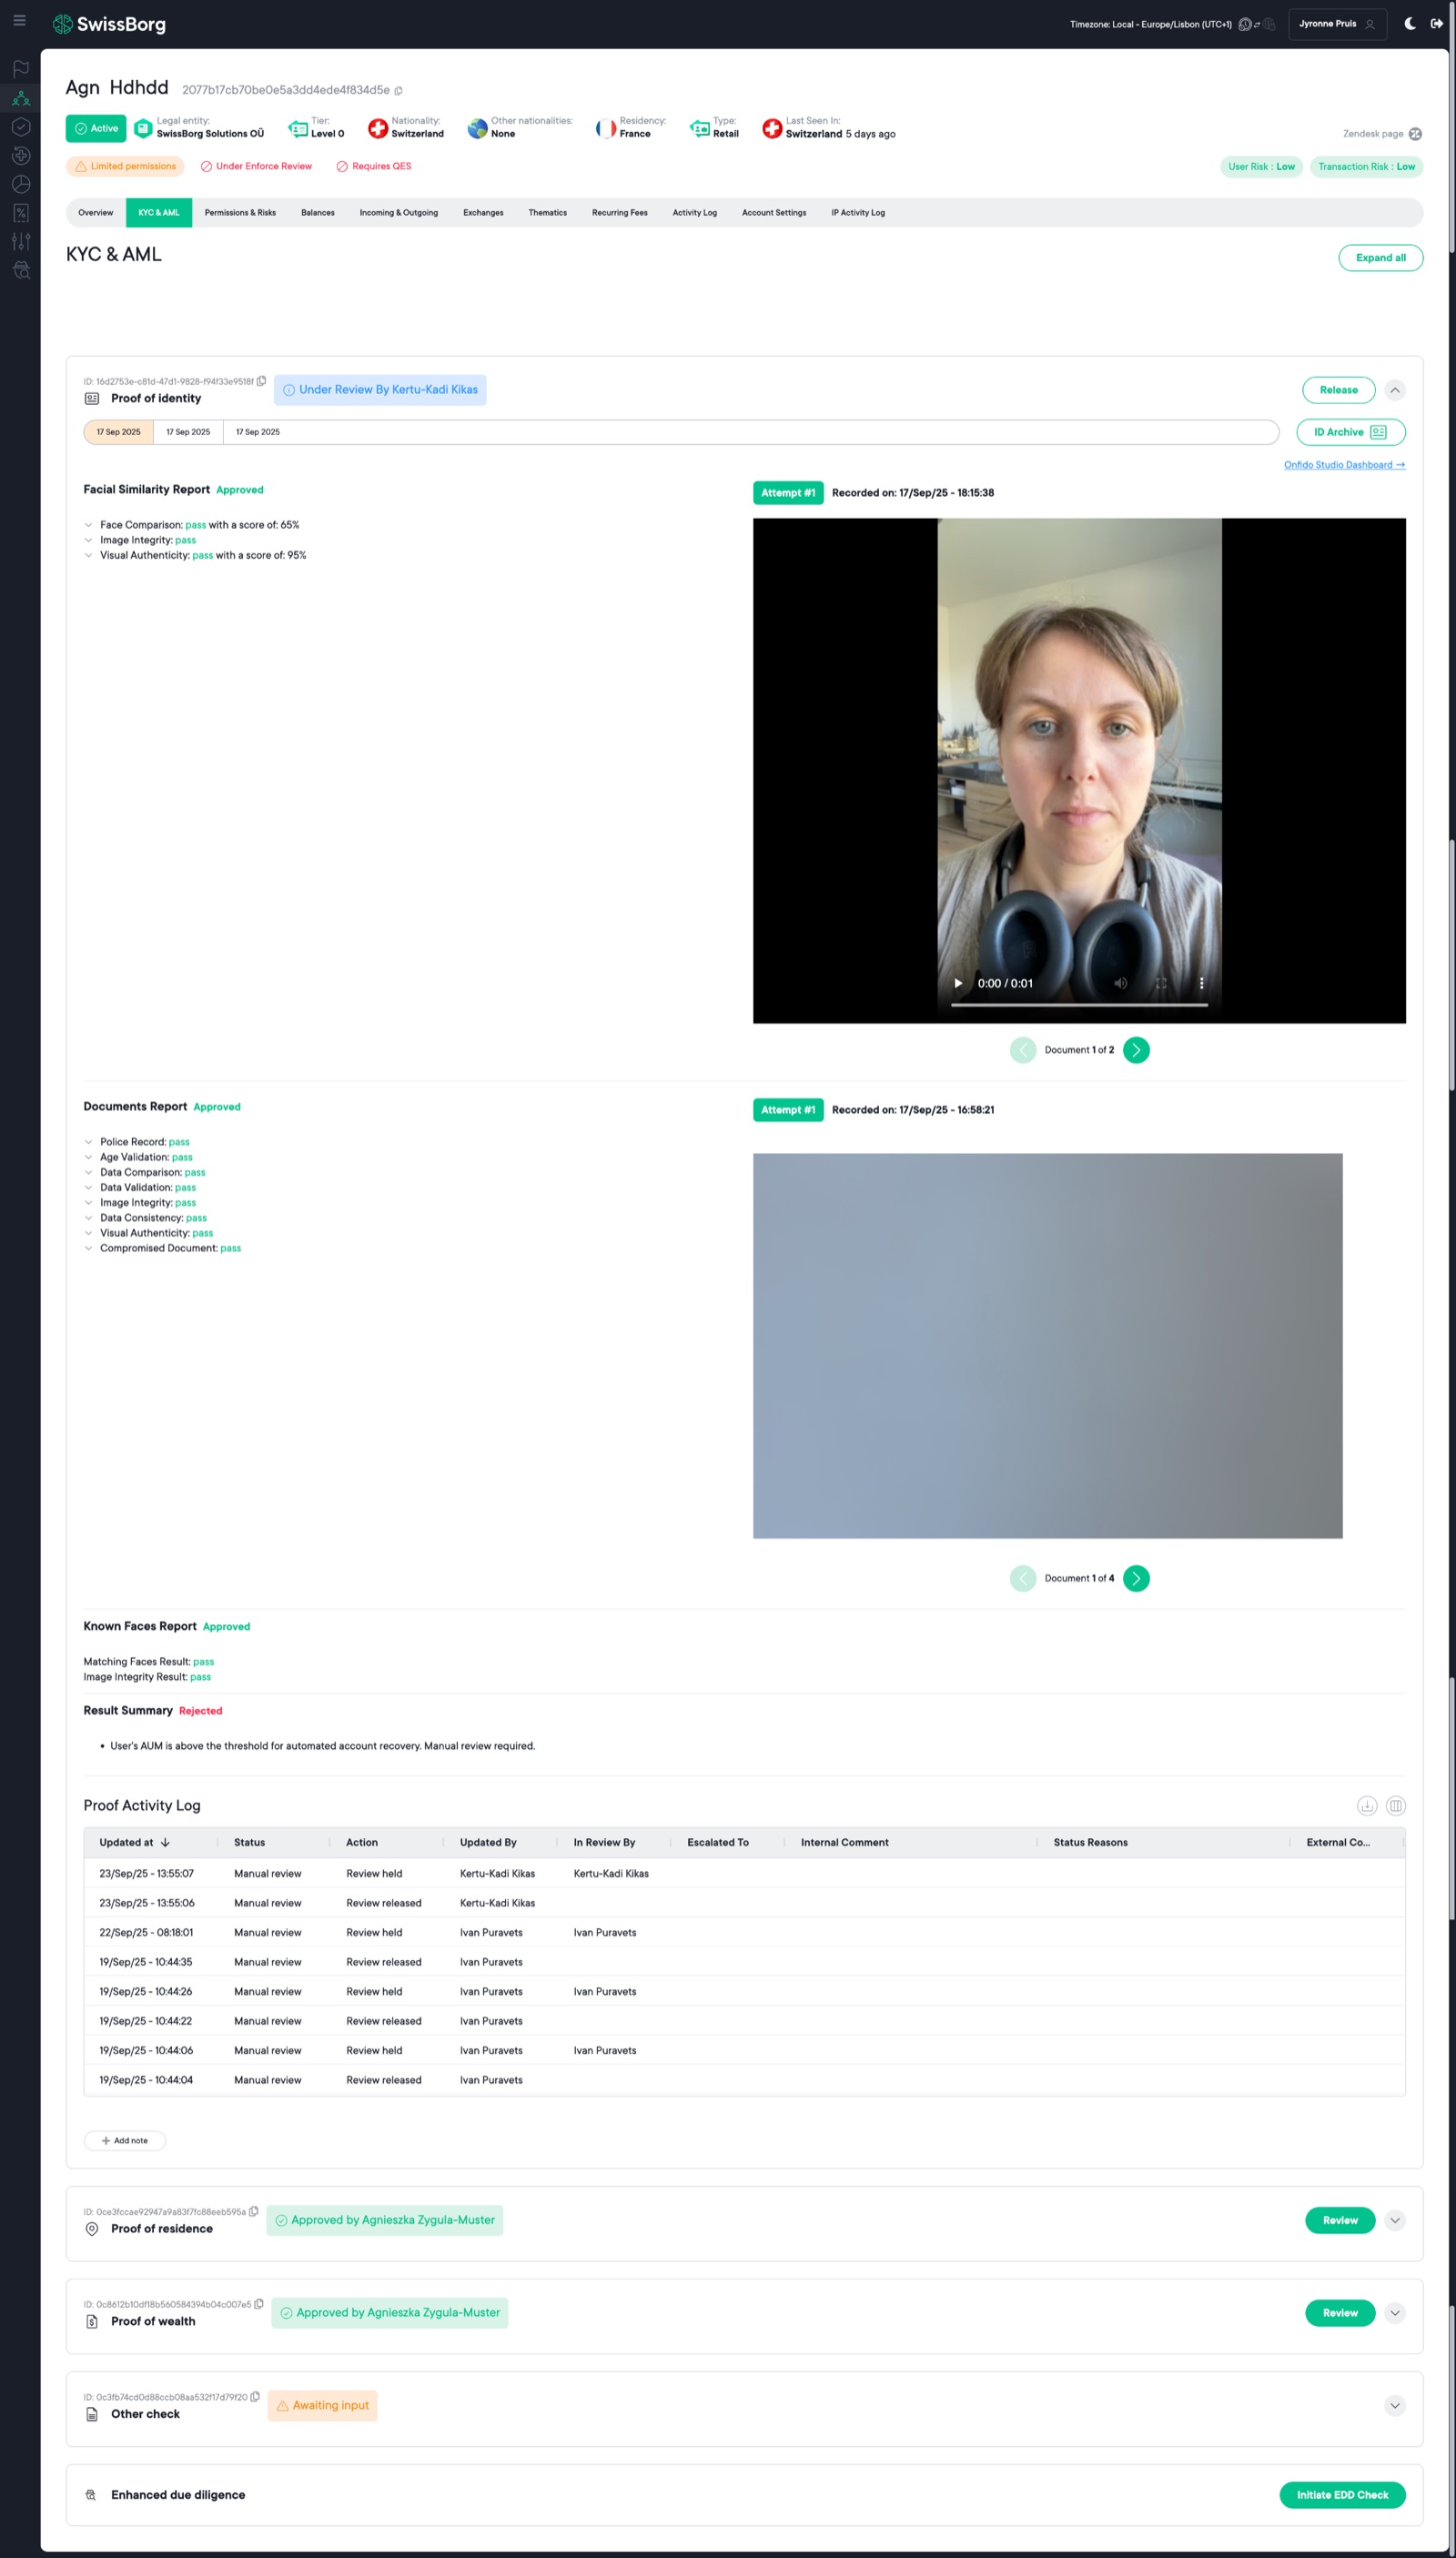Copy the user ID next to Agn Hdhdd

point(398,91)
